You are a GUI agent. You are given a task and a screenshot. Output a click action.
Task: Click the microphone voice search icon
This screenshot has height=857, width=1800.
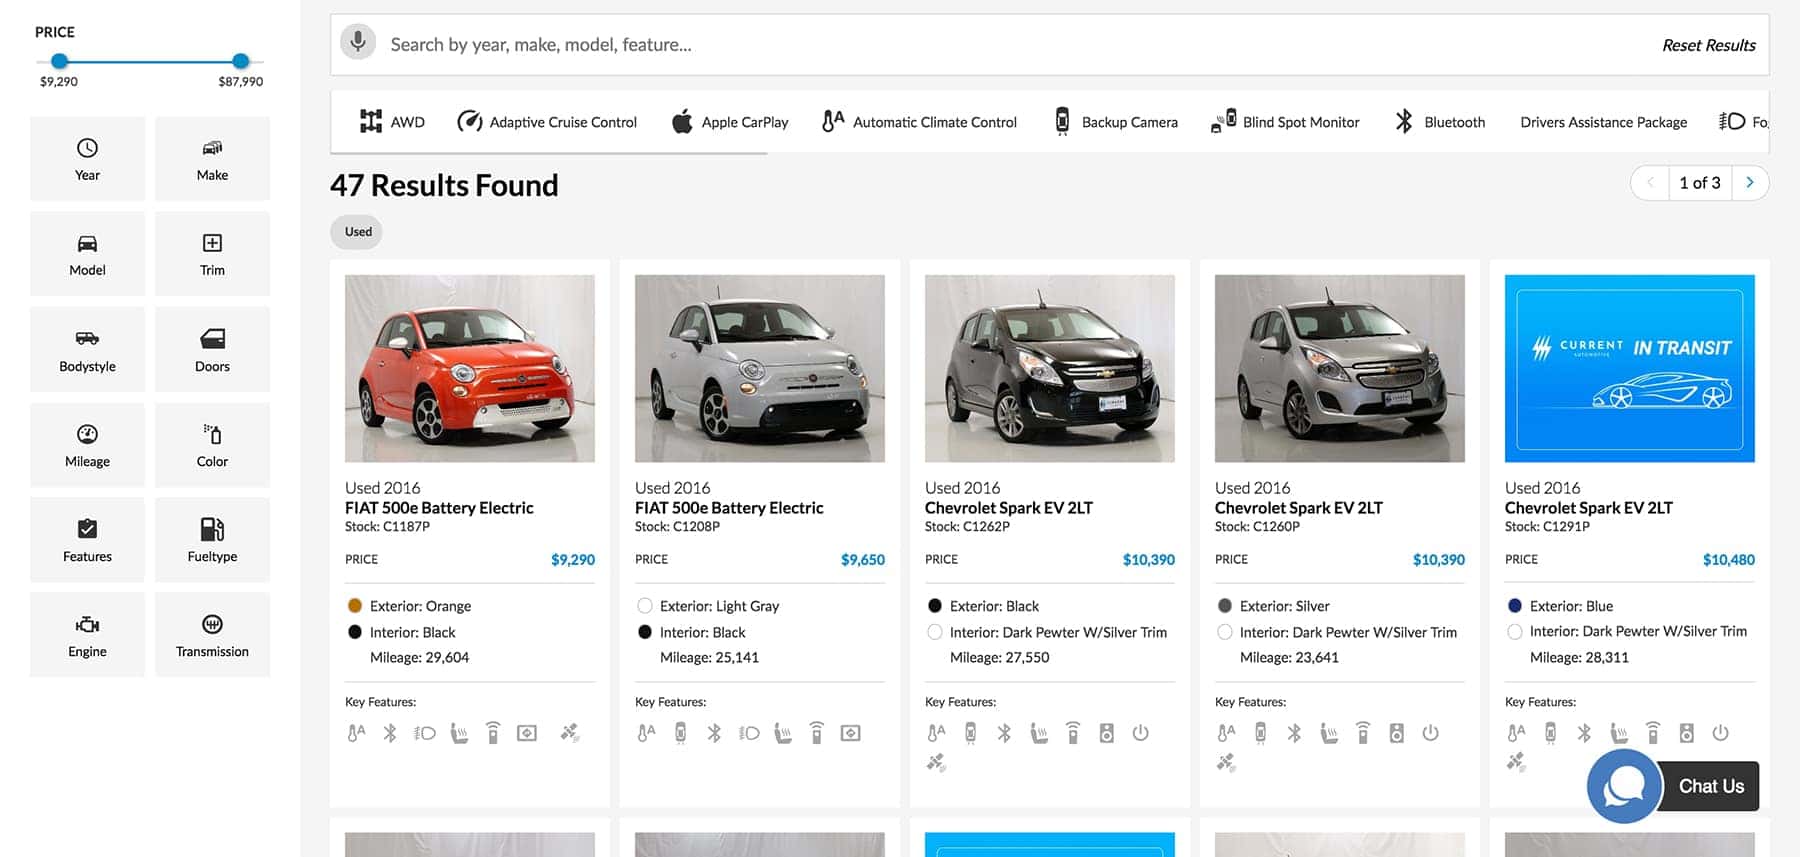pos(358,42)
